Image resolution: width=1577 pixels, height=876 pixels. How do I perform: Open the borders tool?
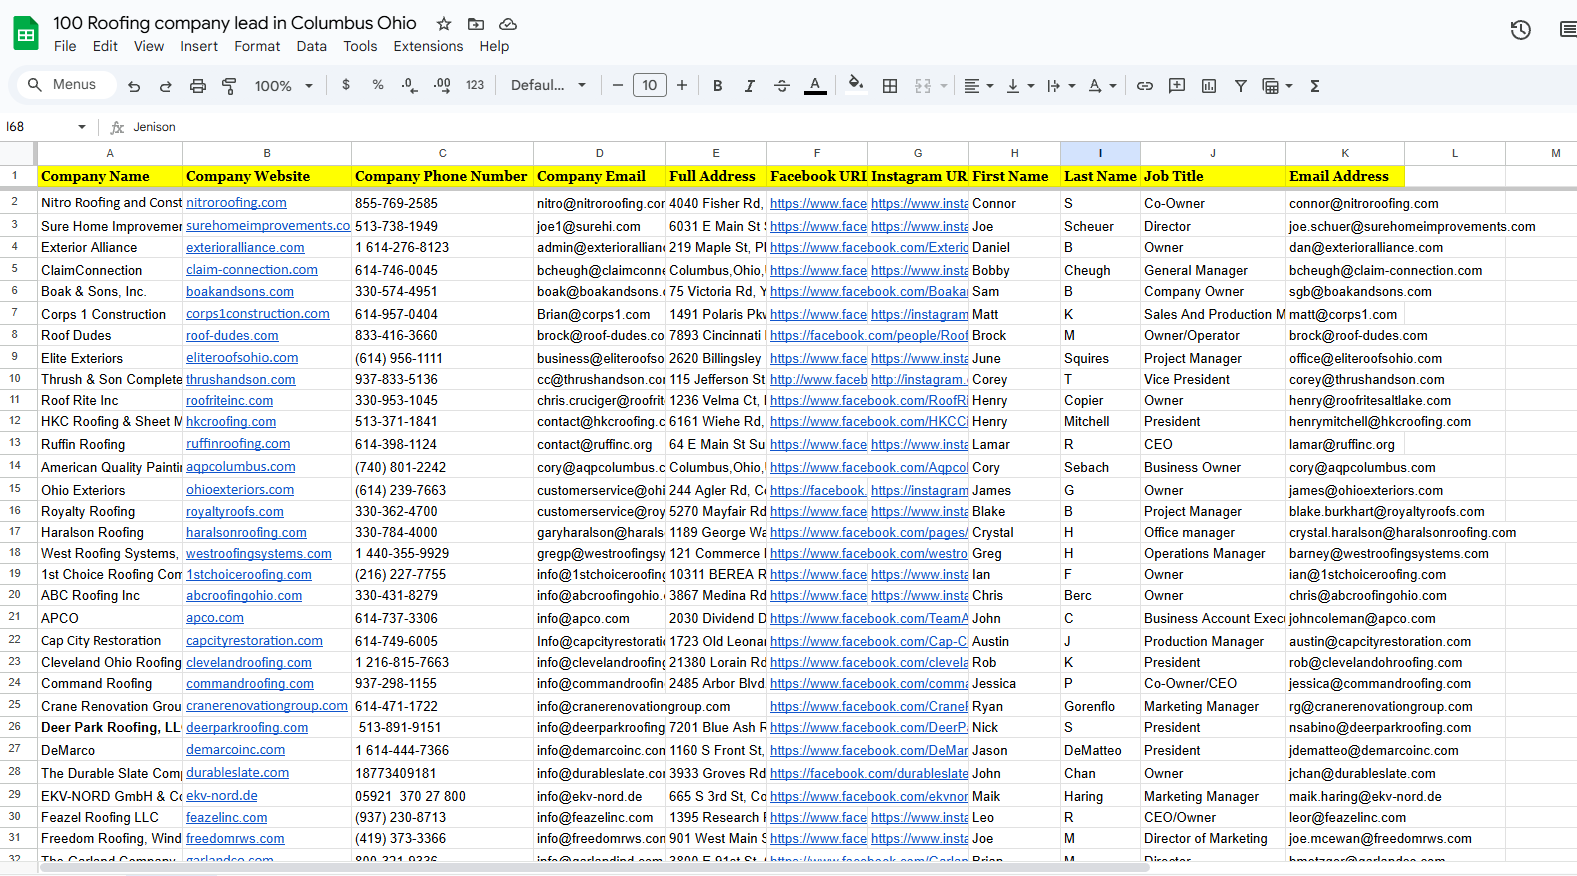click(x=889, y=86)
